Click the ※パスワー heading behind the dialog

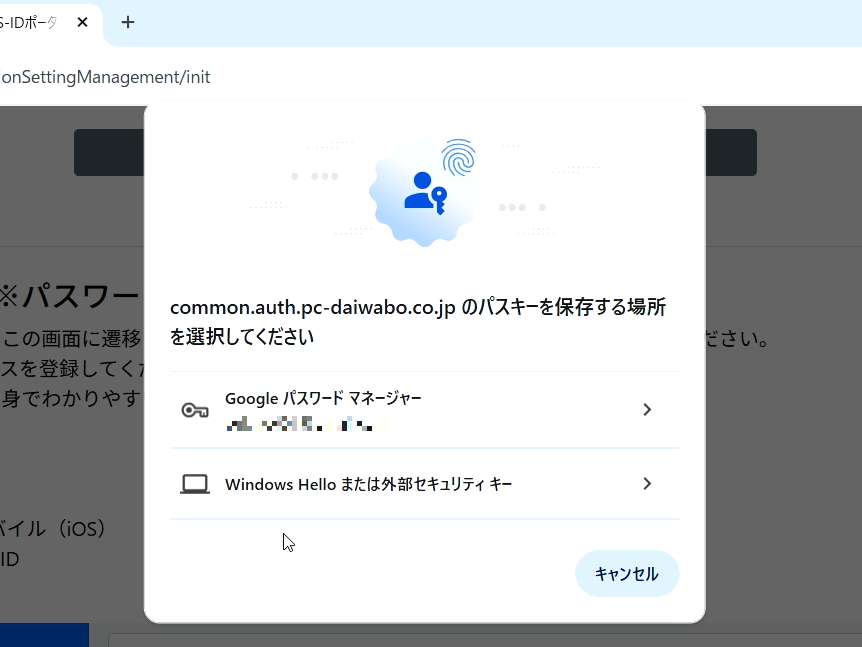pos(70,297)
